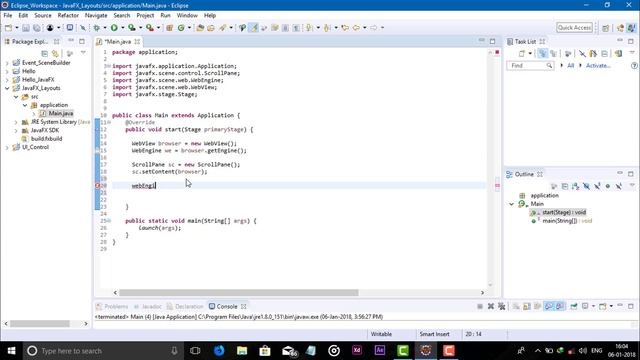The image size is (640, 360).
Task: Click error marker on line 20 gutter
Action: pos(98,186)
